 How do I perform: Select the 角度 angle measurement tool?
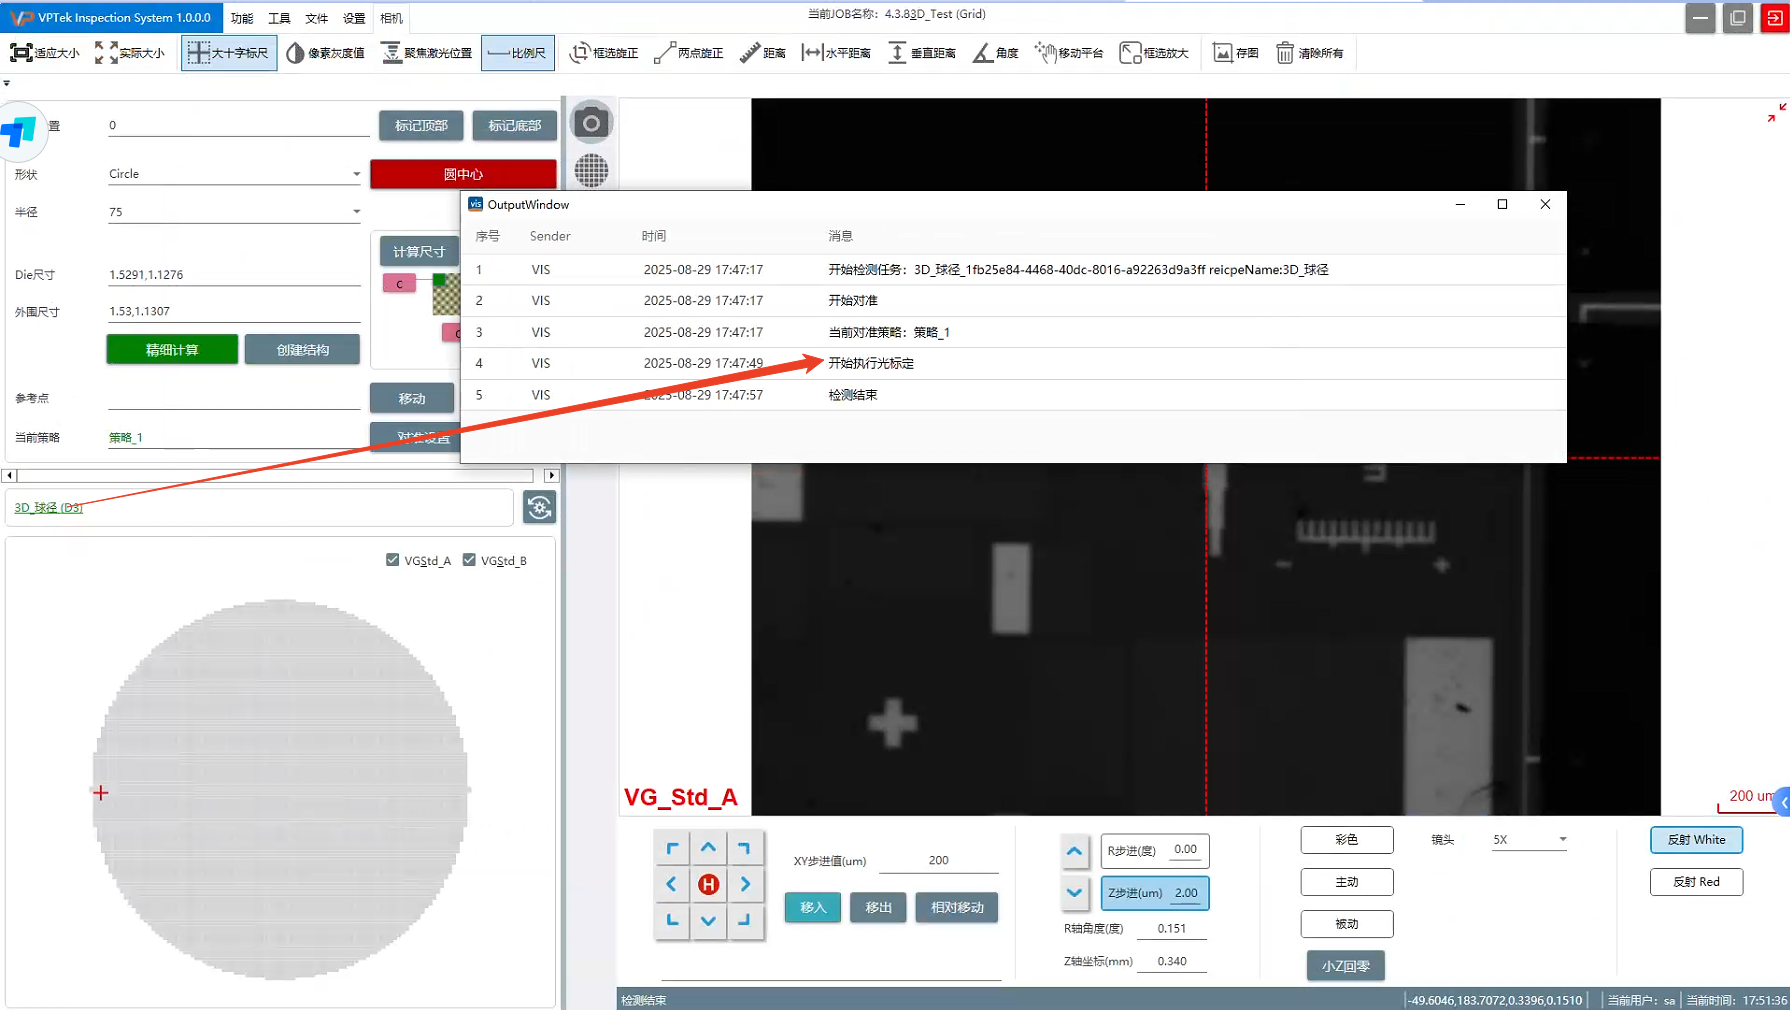(x=995, y=53)
